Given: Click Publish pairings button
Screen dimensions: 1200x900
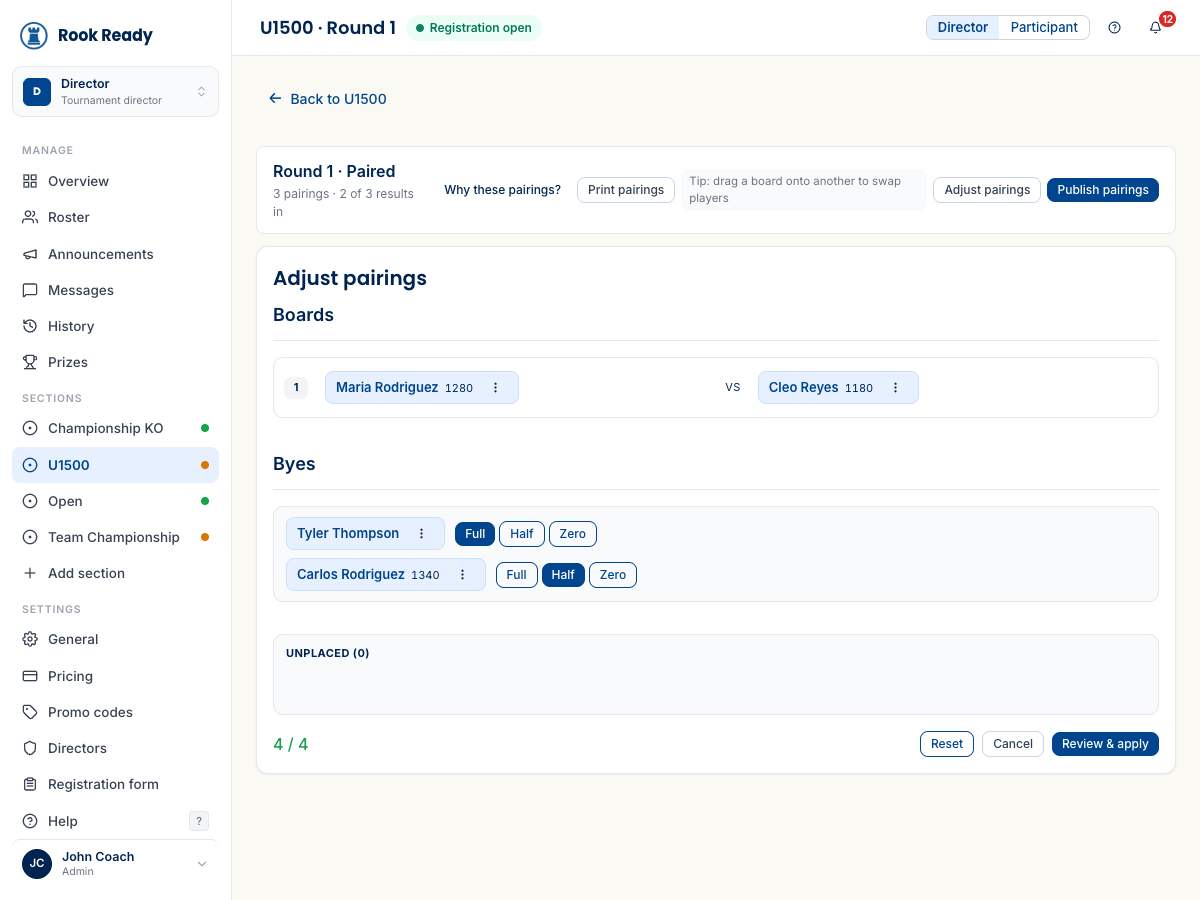Looking at the screenshot, I should click(x=1103, y=190).
